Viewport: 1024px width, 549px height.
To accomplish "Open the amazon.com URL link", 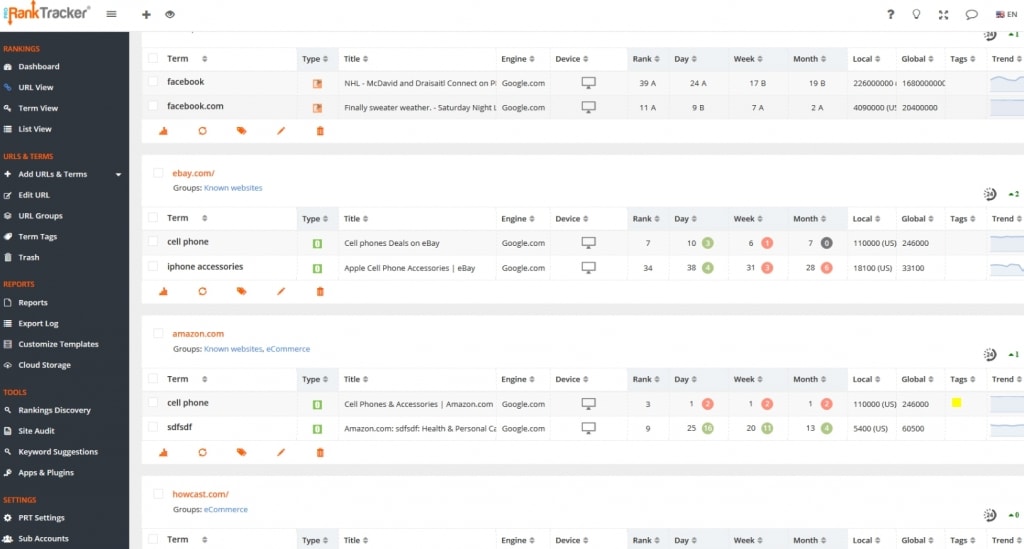I will [198, 334].
